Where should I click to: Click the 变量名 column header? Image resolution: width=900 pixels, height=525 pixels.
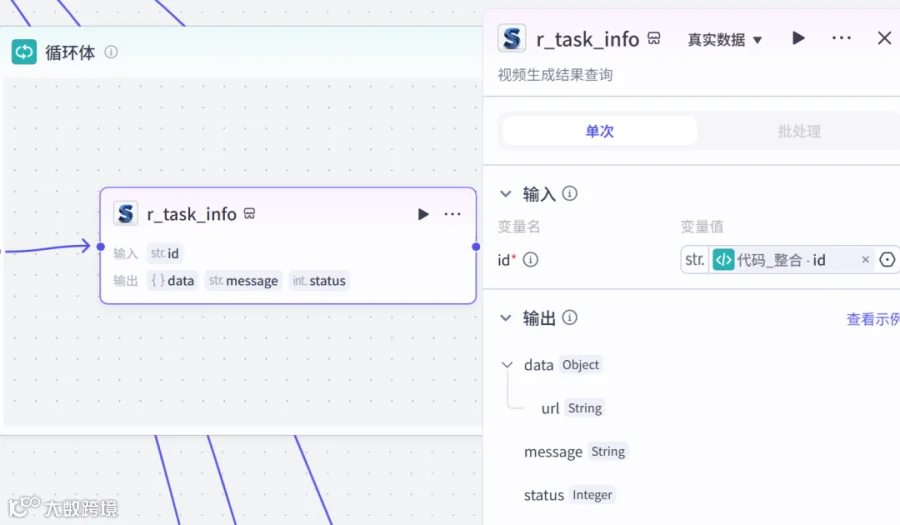519,227
